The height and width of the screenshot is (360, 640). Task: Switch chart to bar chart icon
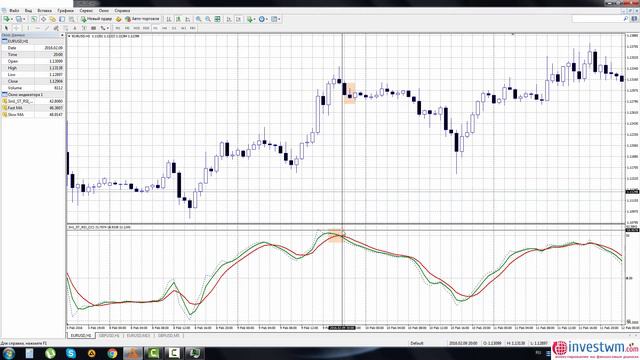coord(169,19)
